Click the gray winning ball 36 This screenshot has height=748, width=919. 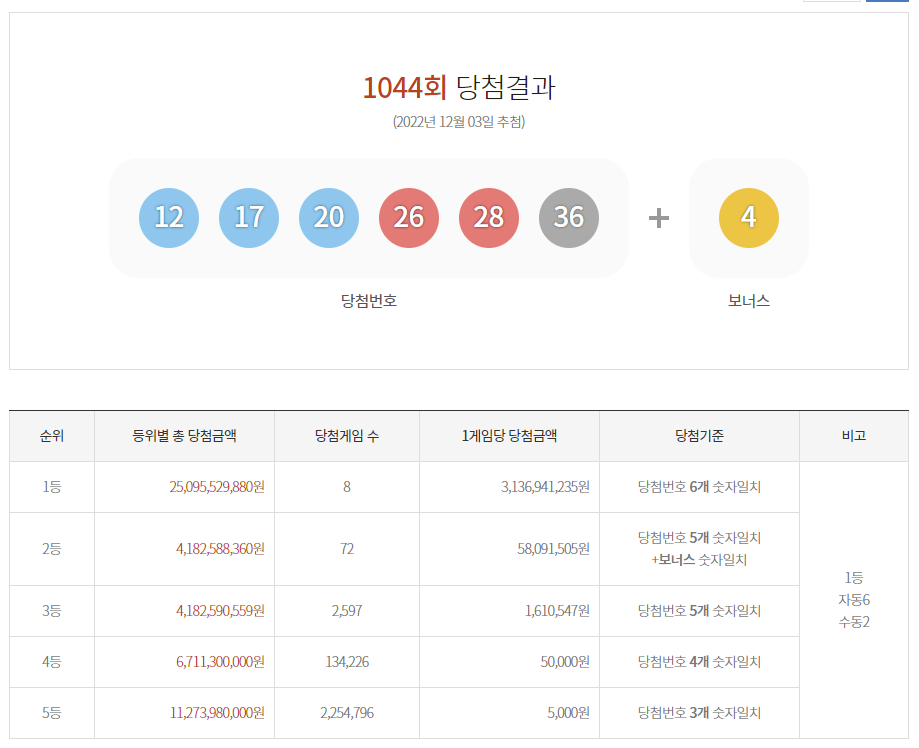(568, 218)
